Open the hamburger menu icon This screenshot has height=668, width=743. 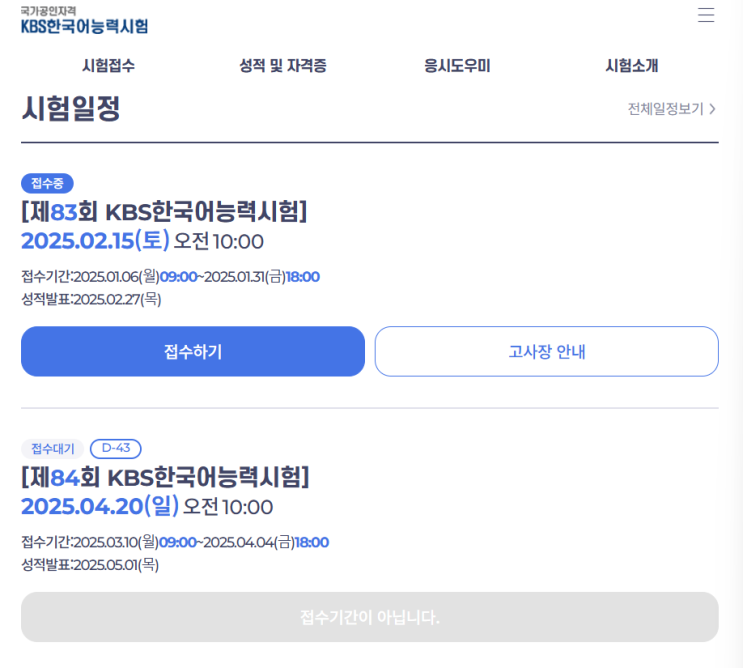point(706,15)
